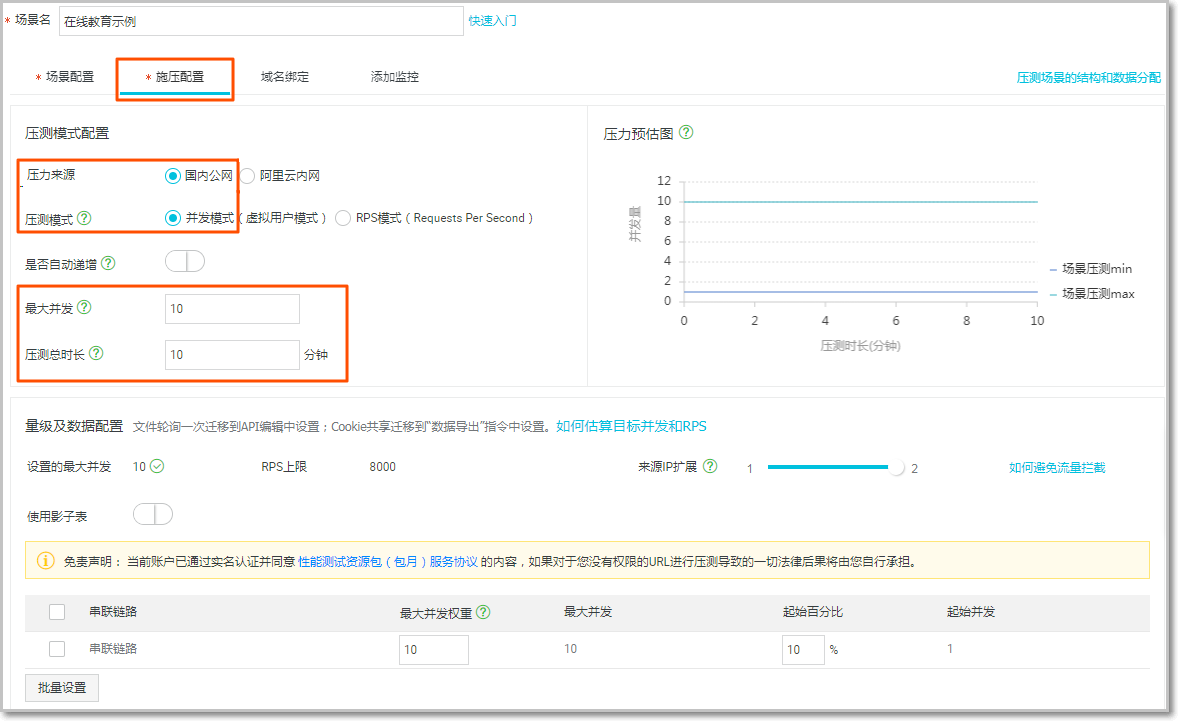This screenshot has height=721, width=1178.
Task: Toggle the 是否自动递增 switch
Action: 185,261
